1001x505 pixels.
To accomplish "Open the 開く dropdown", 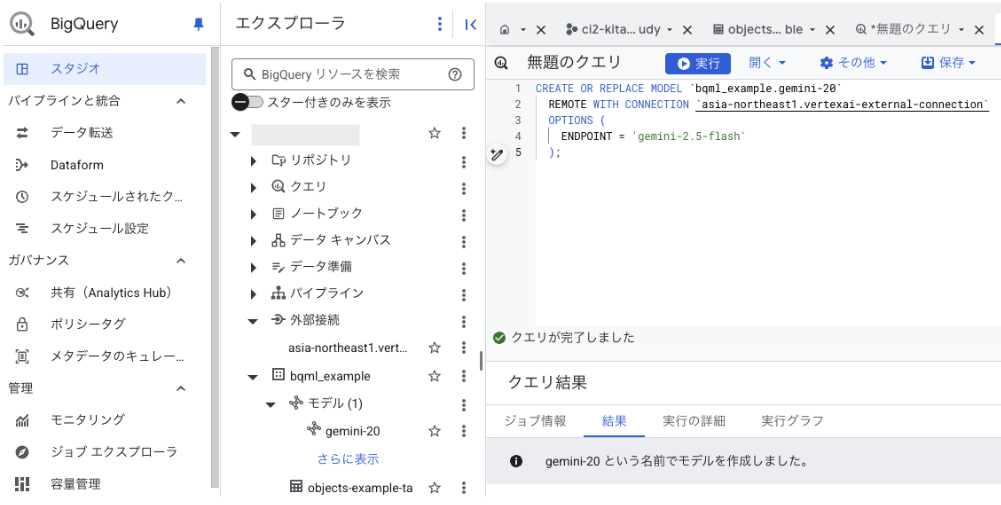I will [x=767, y=63].
